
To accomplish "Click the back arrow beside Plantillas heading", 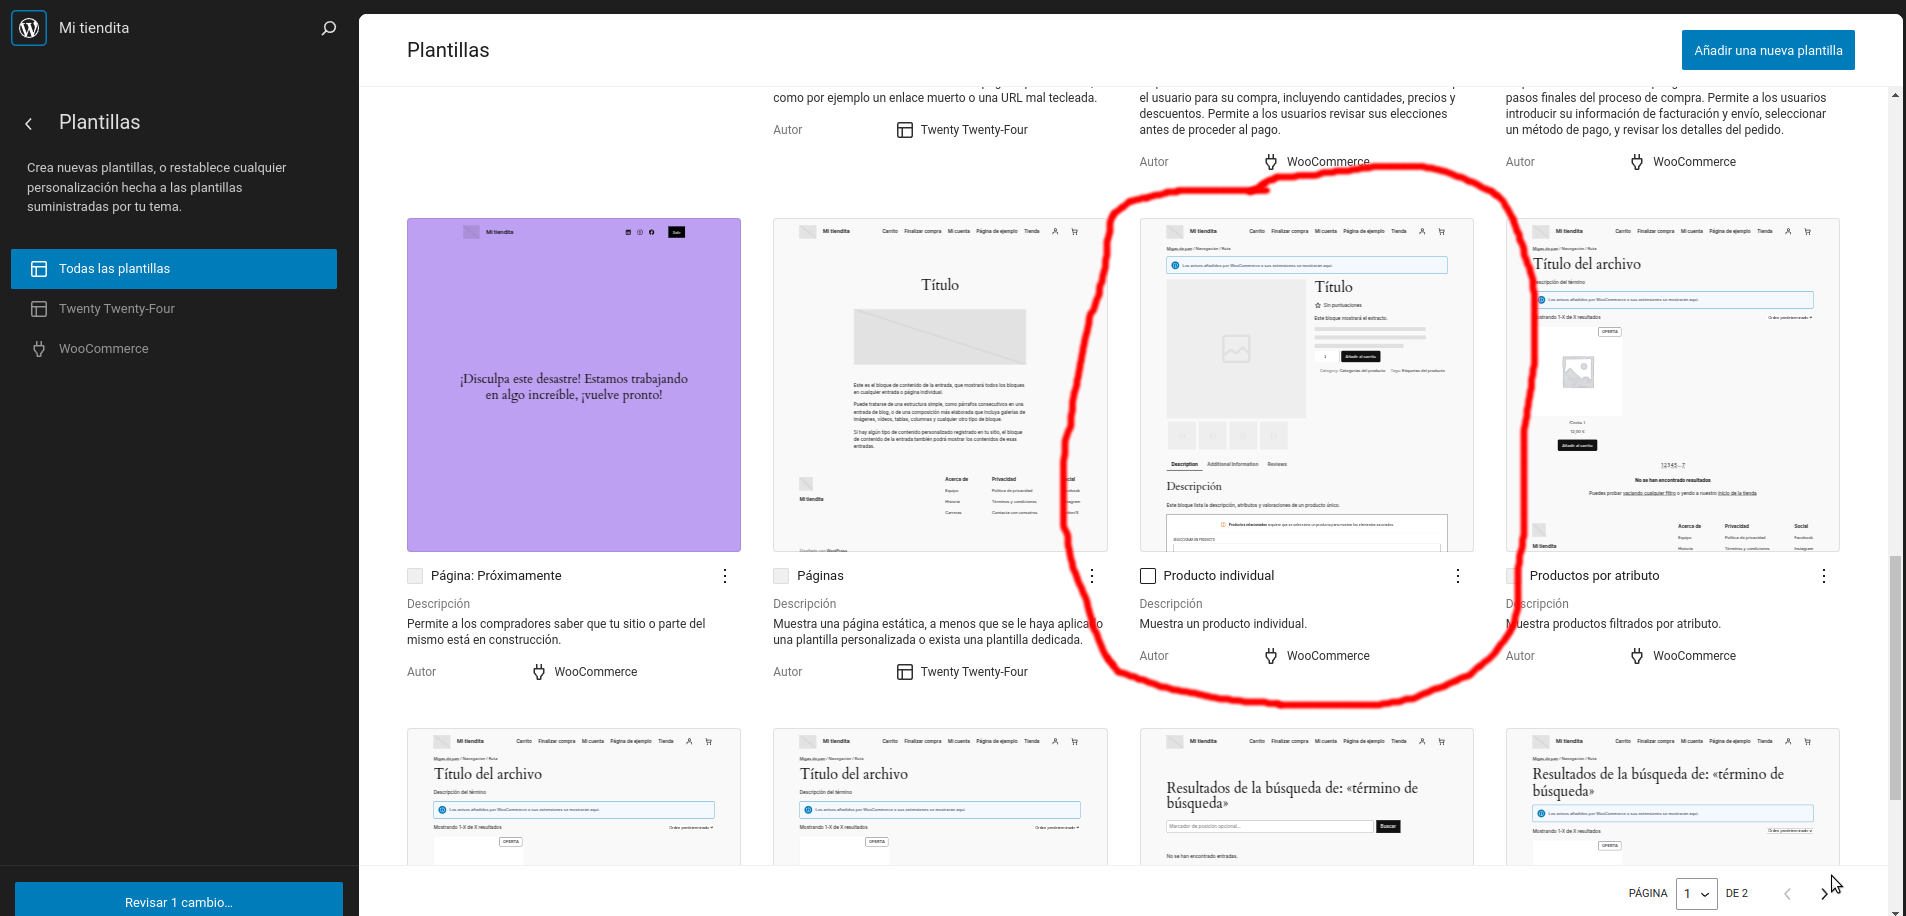I will point(28,123).
